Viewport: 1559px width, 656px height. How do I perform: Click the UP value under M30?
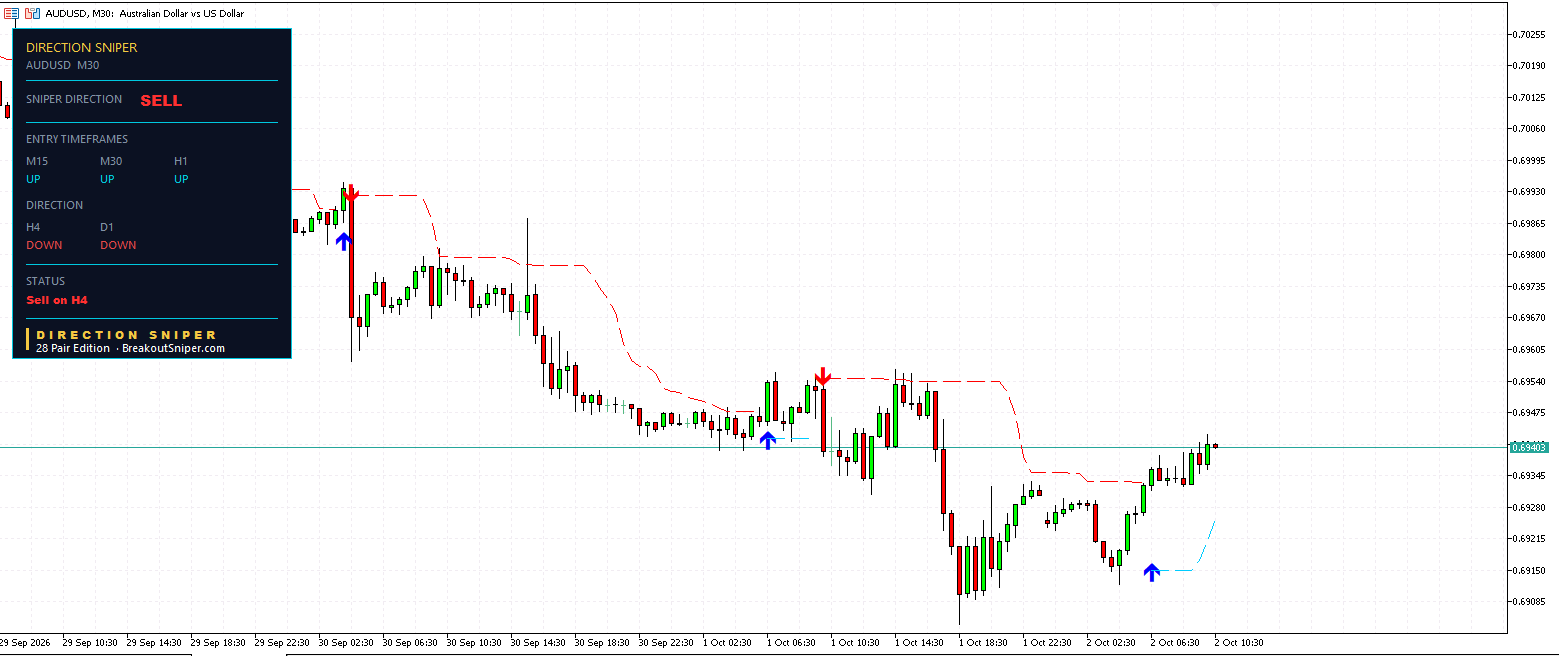tap(107, 179)
